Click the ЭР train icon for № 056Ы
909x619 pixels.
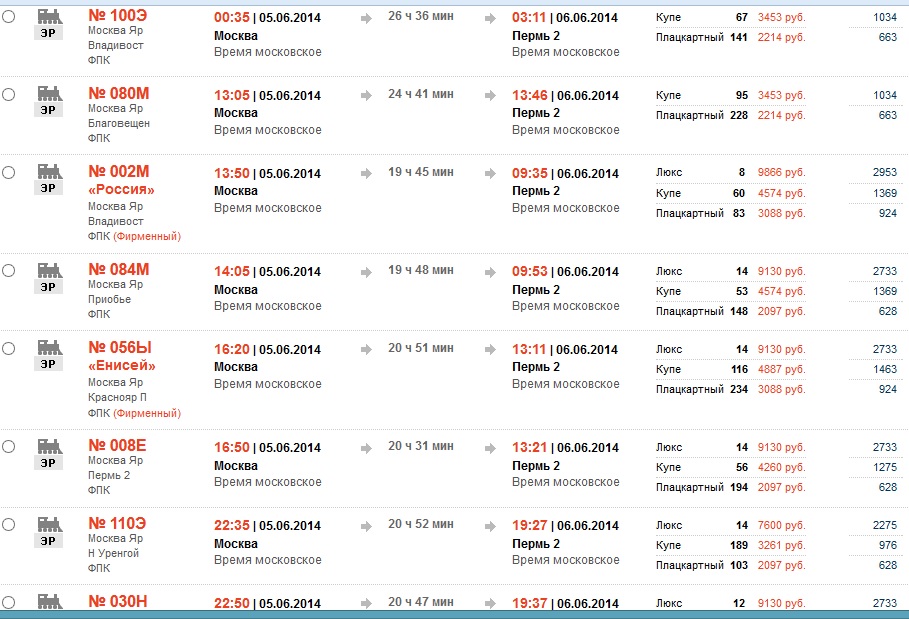(48, 354)
